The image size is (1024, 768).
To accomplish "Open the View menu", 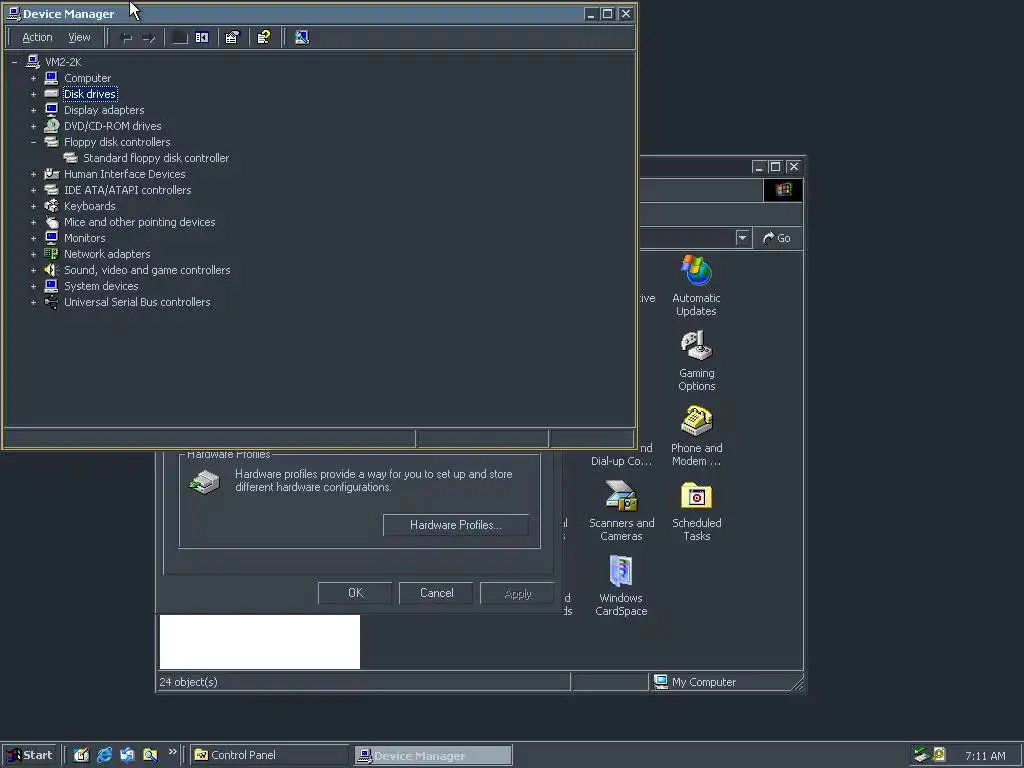I will pos(79,37).
